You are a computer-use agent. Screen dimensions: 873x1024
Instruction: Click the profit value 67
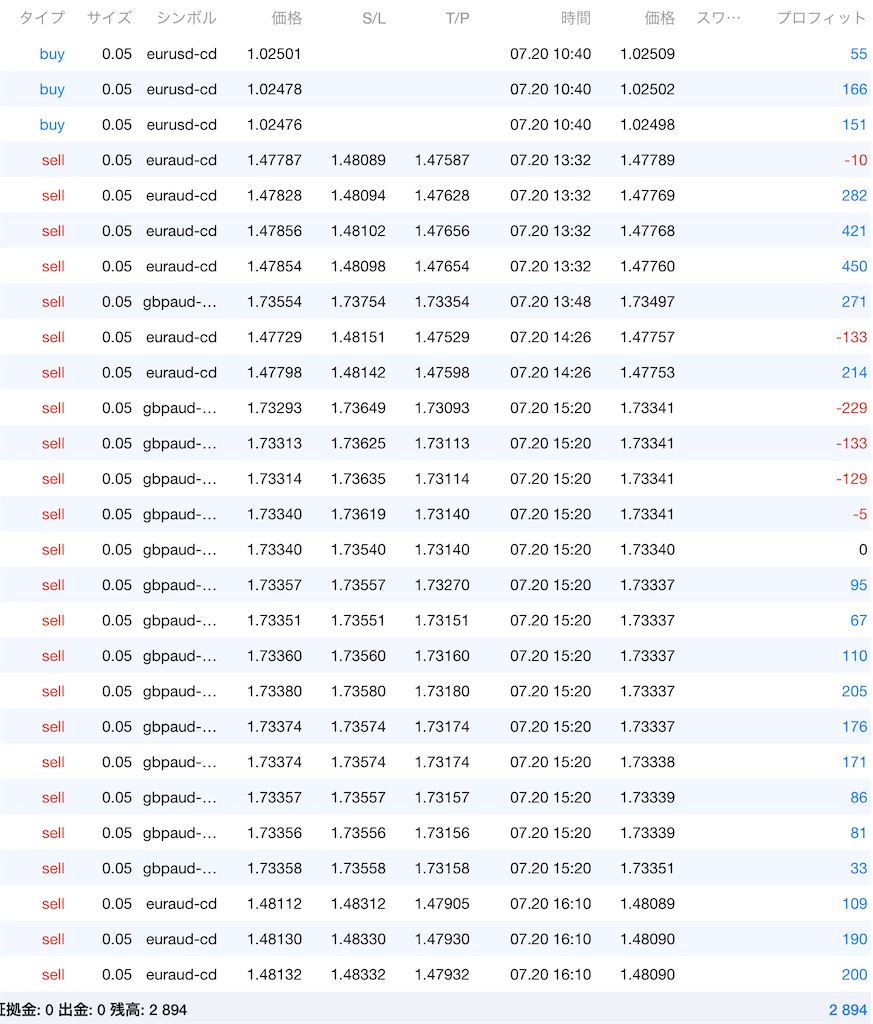[x=859, y=620]
